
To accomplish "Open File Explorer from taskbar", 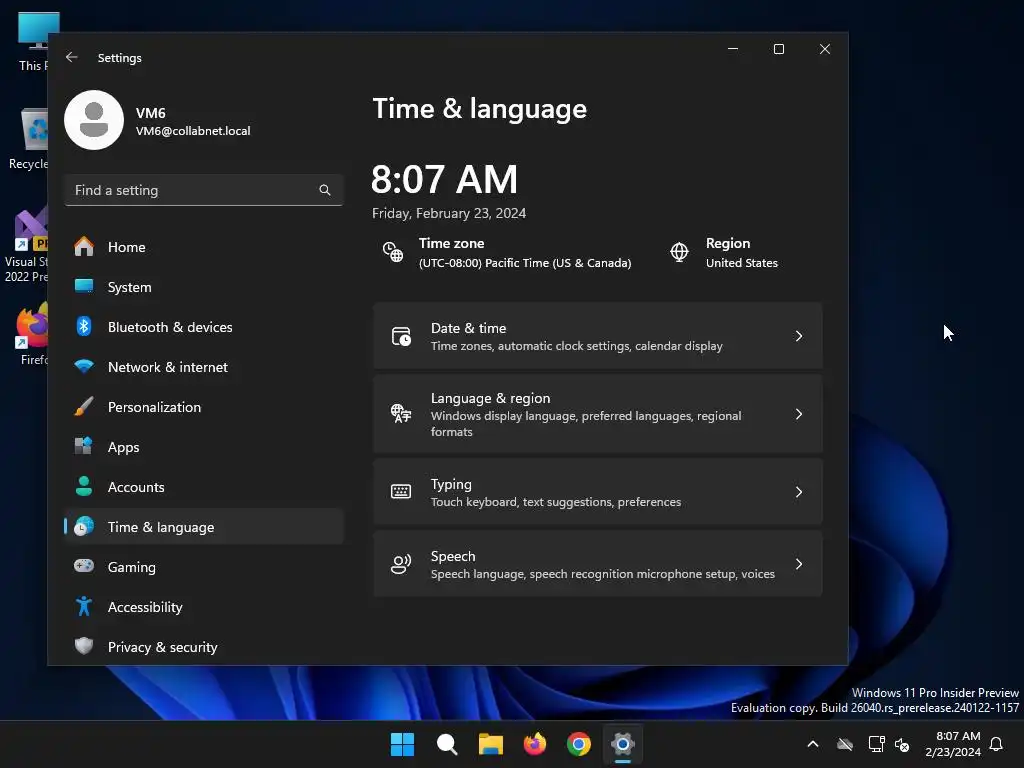I will [x=490, y=744].
